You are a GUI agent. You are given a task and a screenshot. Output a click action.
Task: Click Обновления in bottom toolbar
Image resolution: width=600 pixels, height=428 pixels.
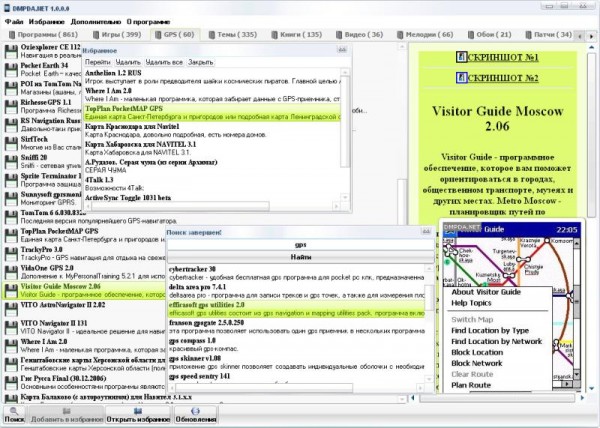(196, 415)
